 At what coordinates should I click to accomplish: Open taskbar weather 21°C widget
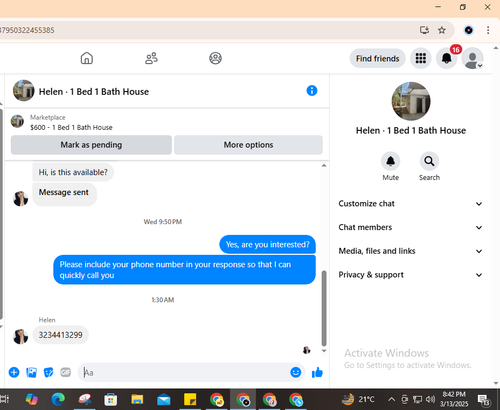click(x=358, y=399)
